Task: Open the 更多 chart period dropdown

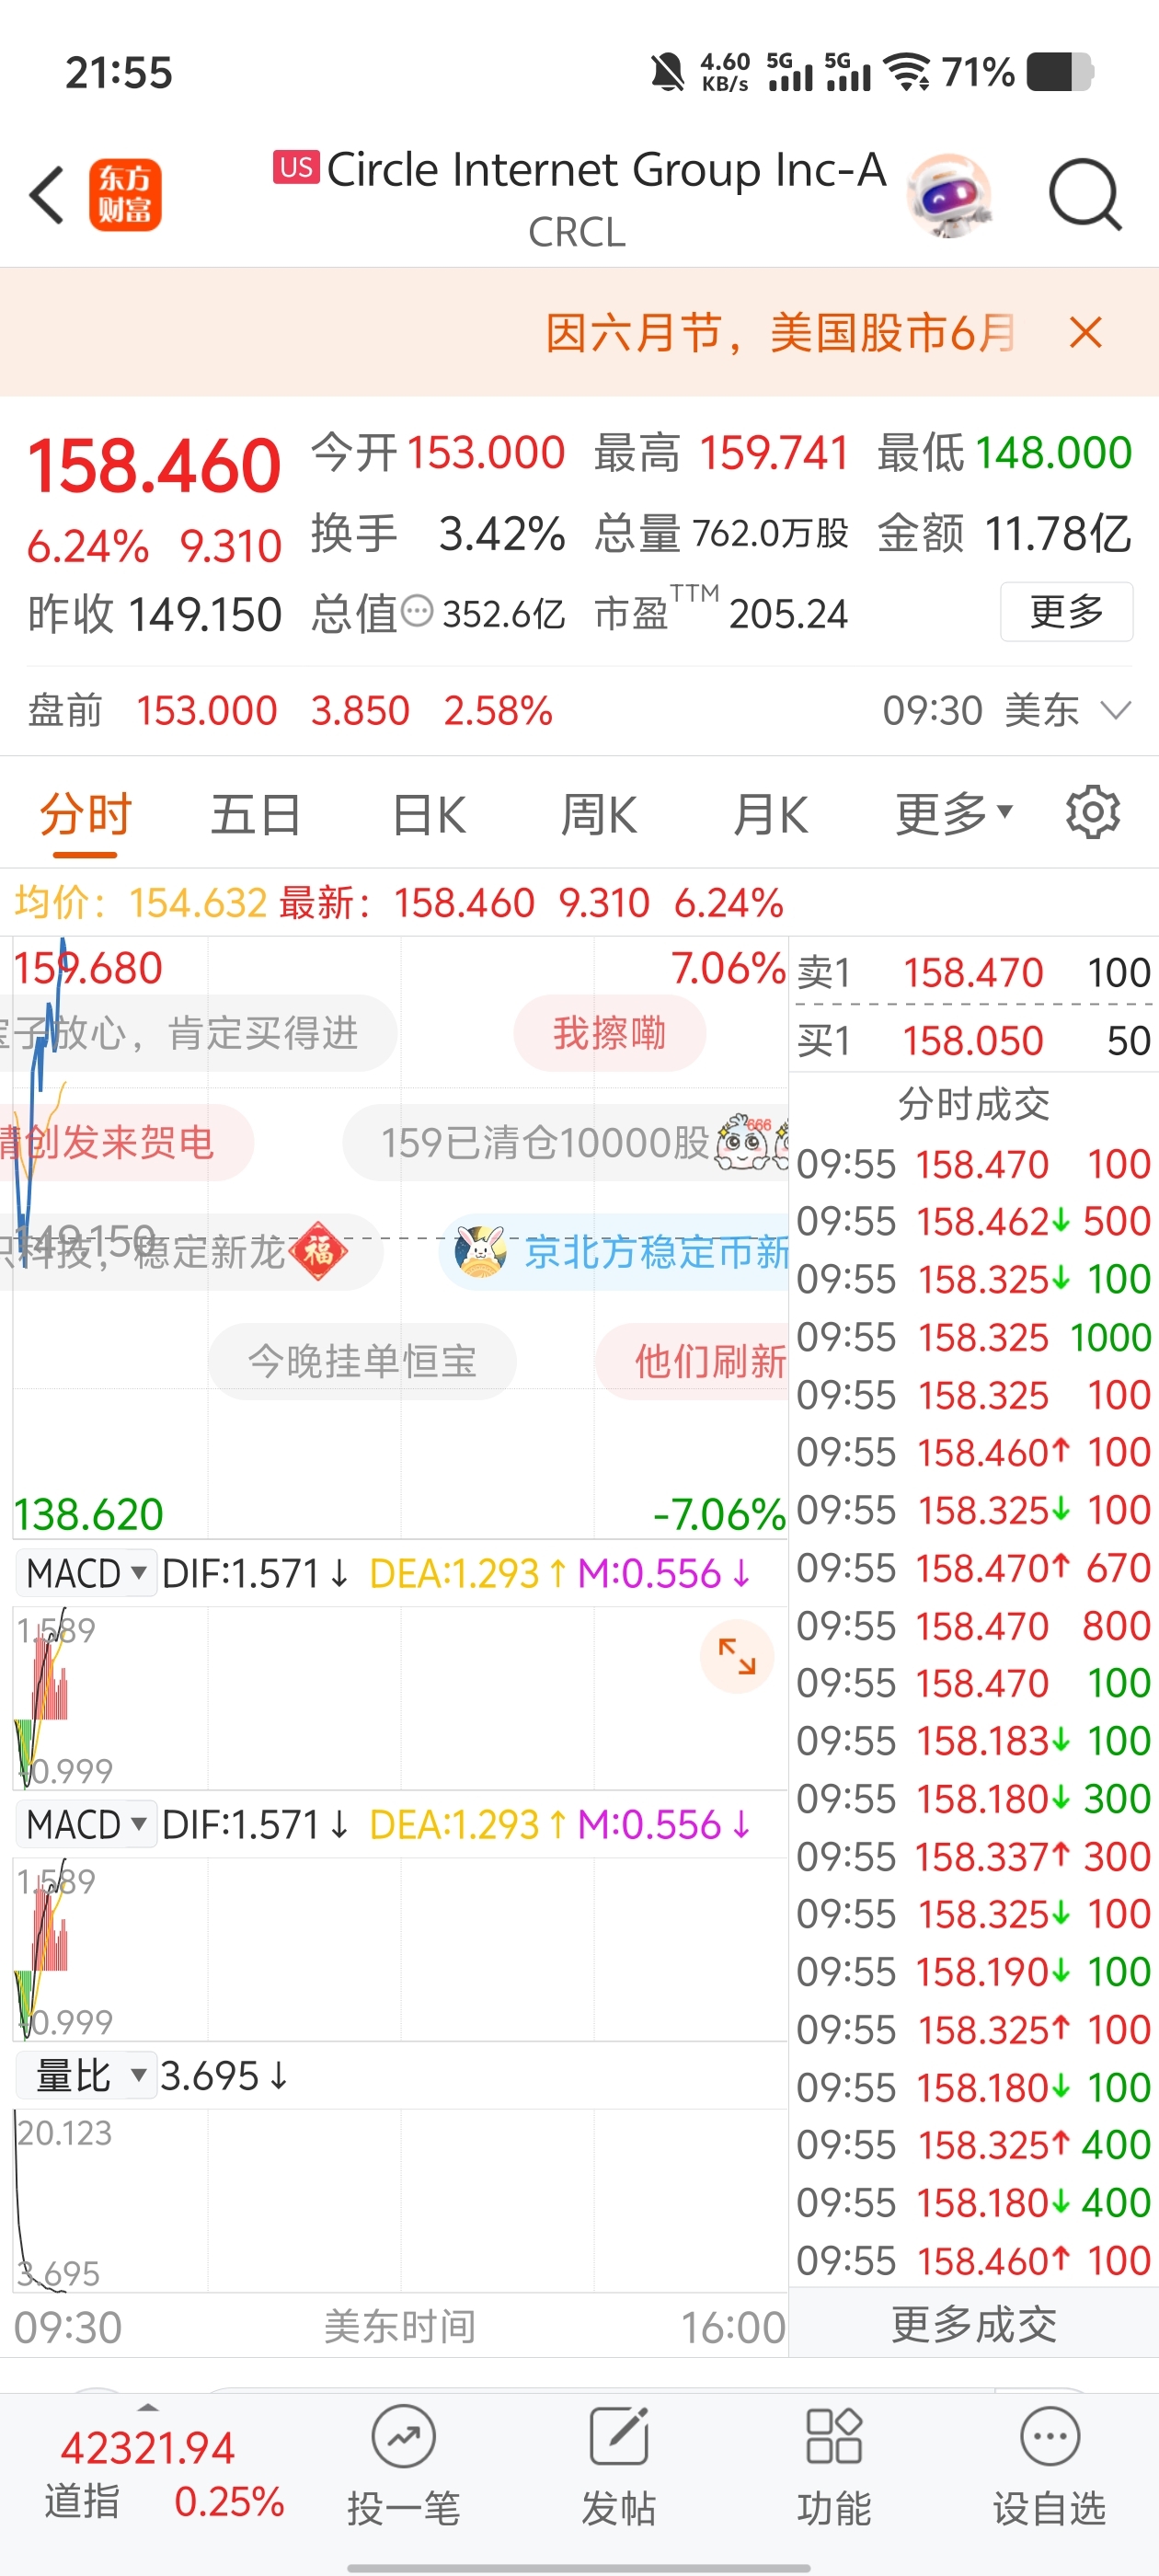Action: point(954,814)
